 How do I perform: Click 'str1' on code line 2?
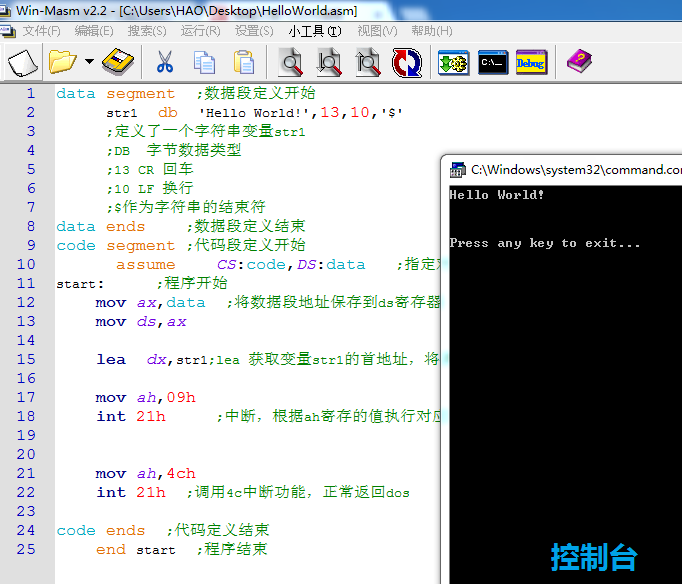pyautogui.click(x=122, y=113)
